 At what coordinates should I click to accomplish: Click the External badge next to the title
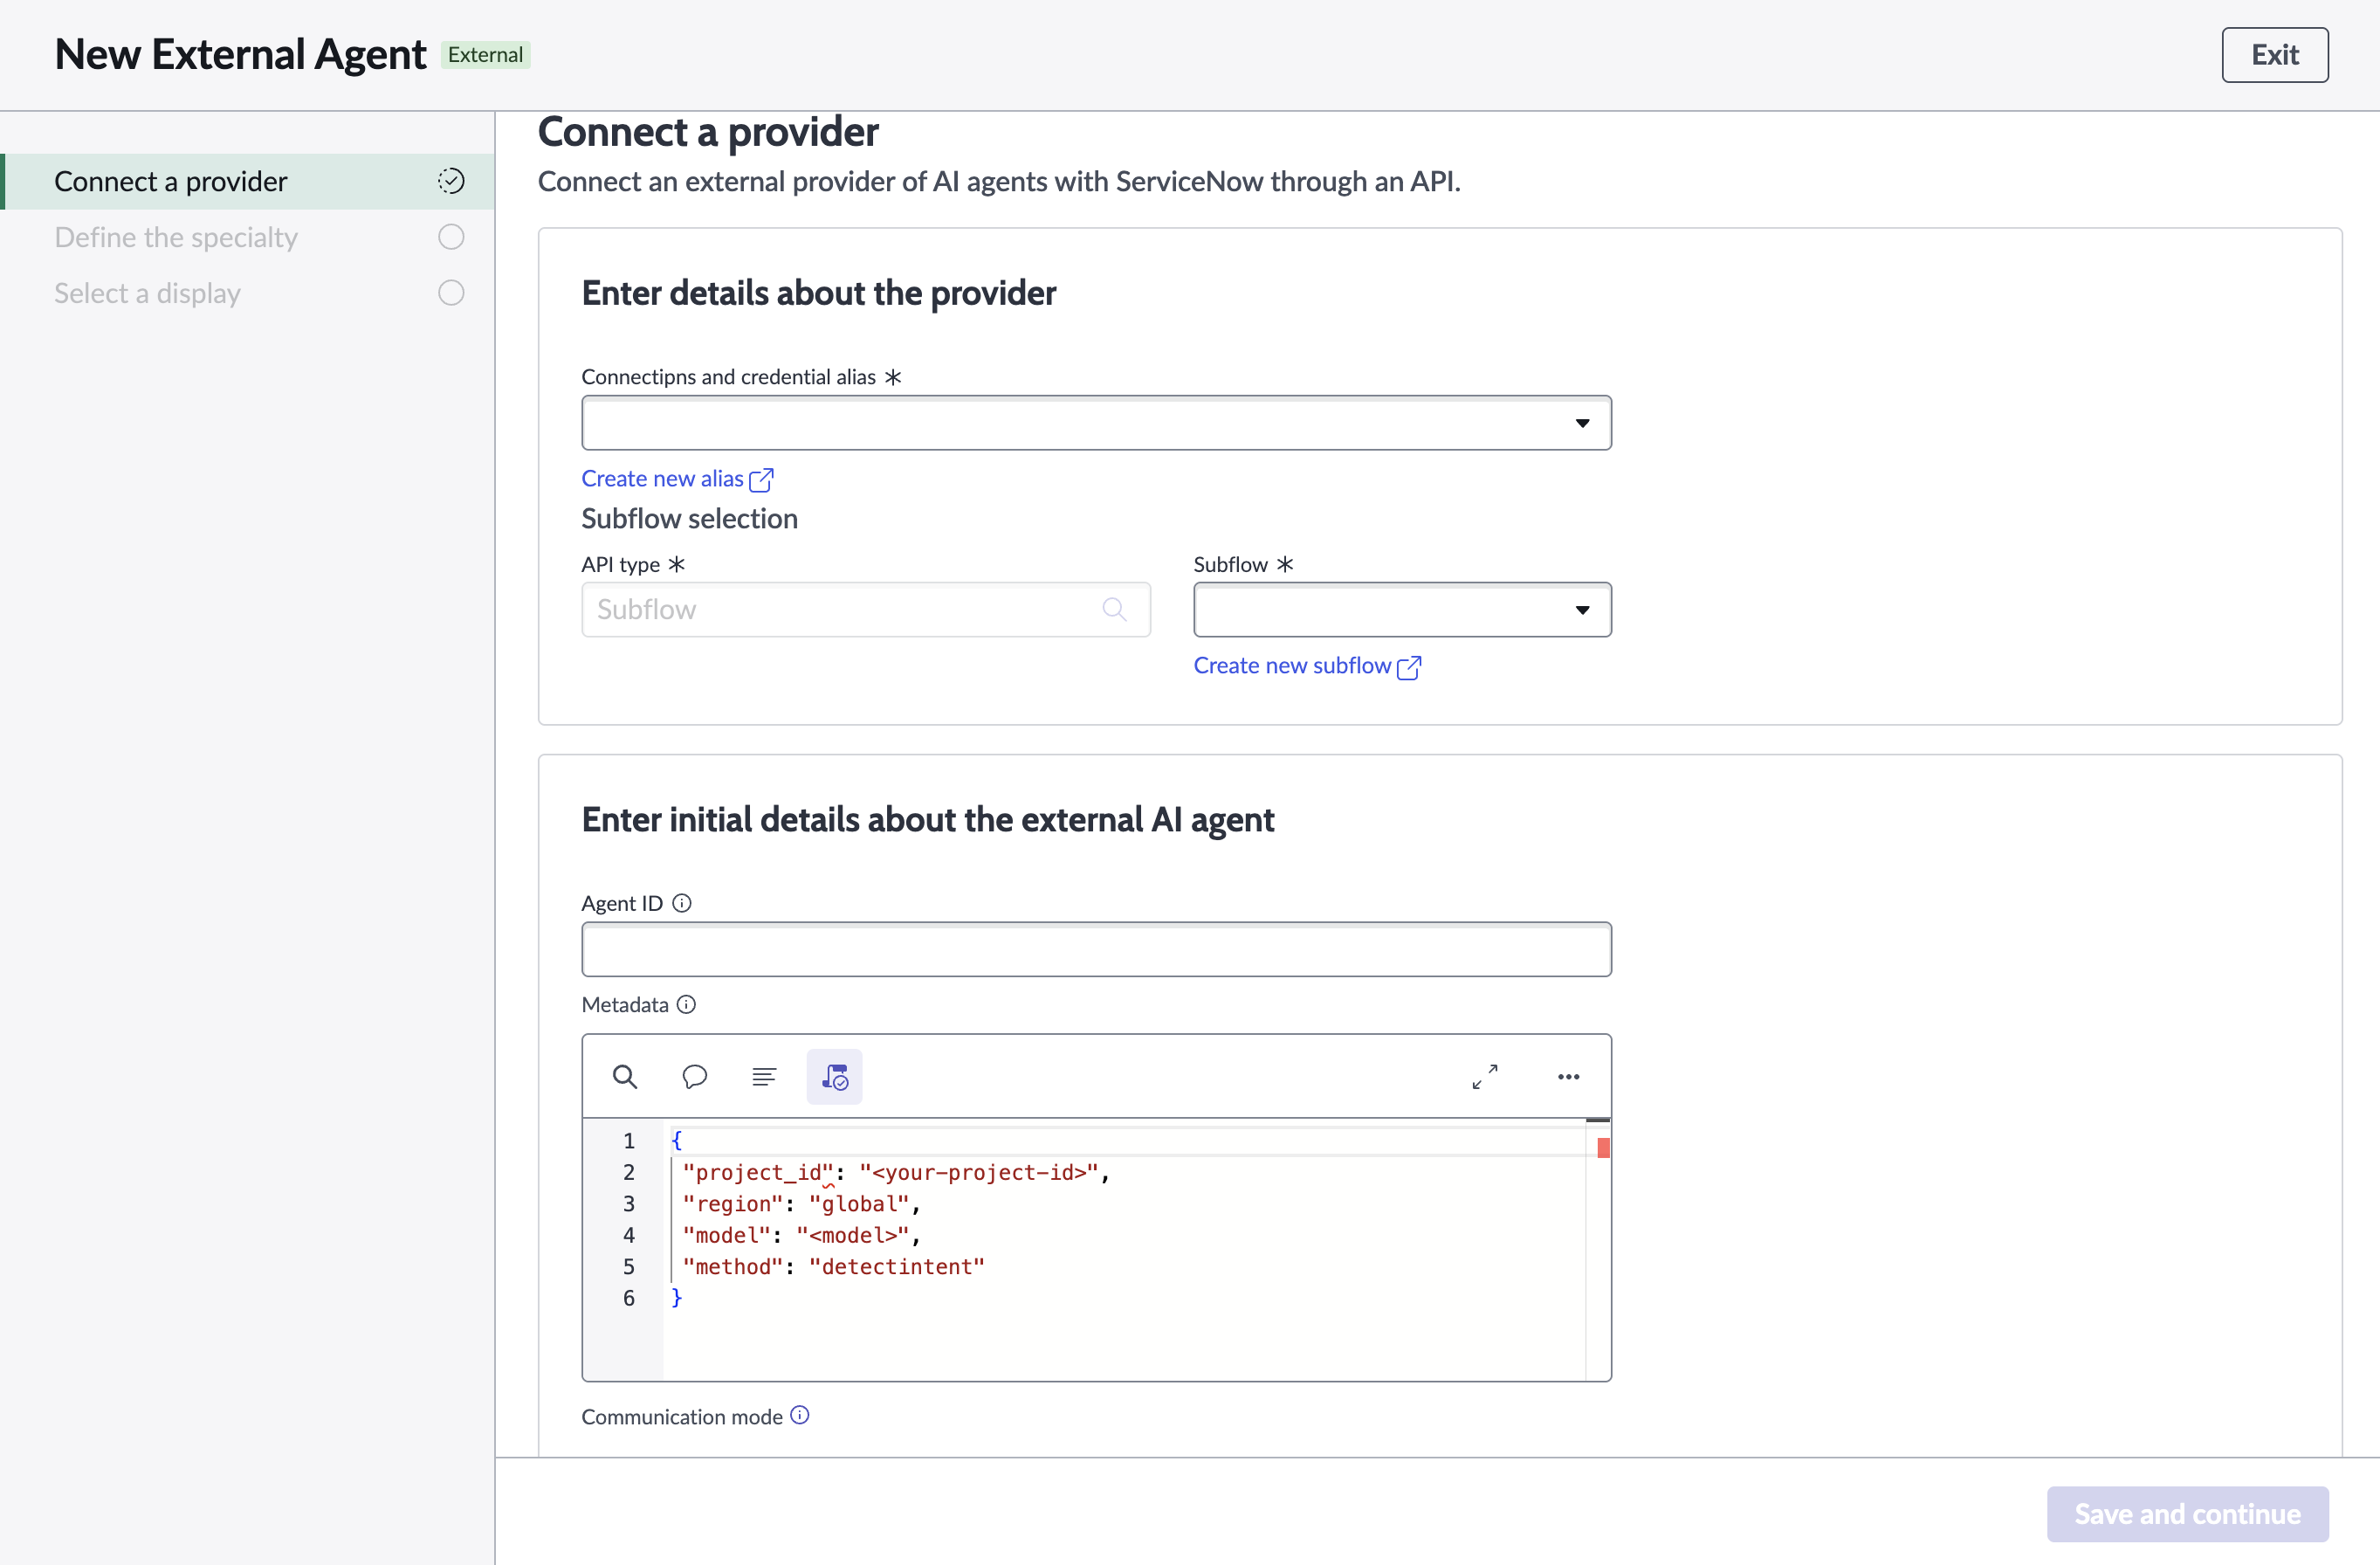pos(486,55)
